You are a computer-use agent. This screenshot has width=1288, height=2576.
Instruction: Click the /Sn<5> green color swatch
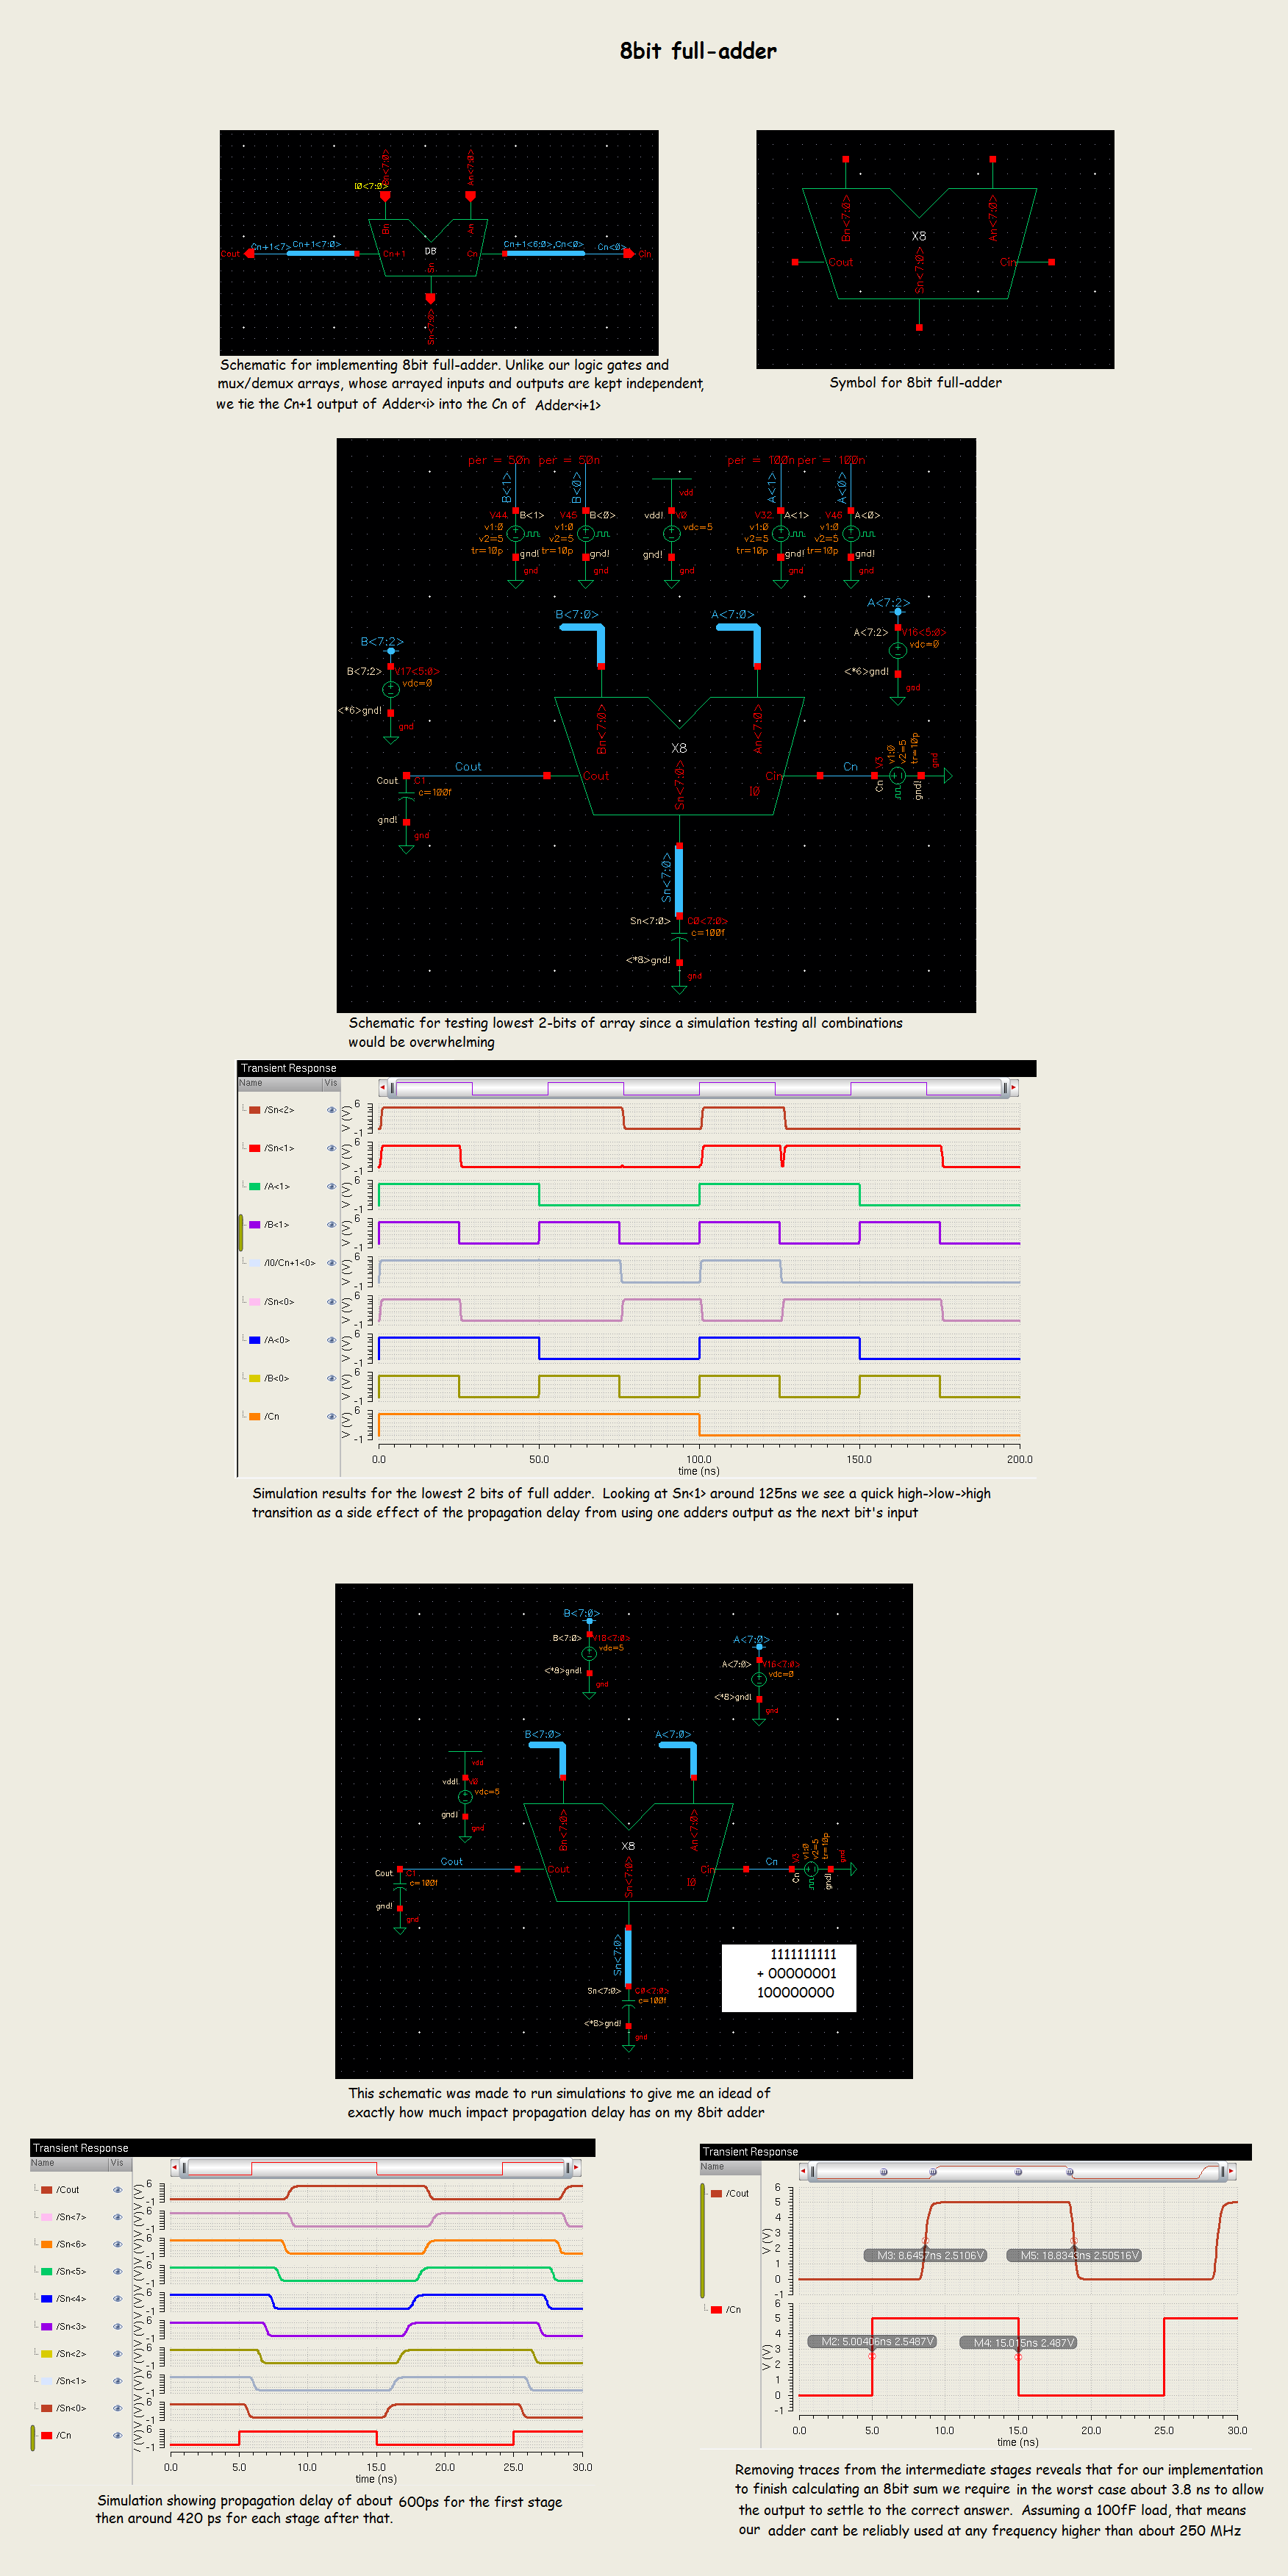pos(46,2272)
